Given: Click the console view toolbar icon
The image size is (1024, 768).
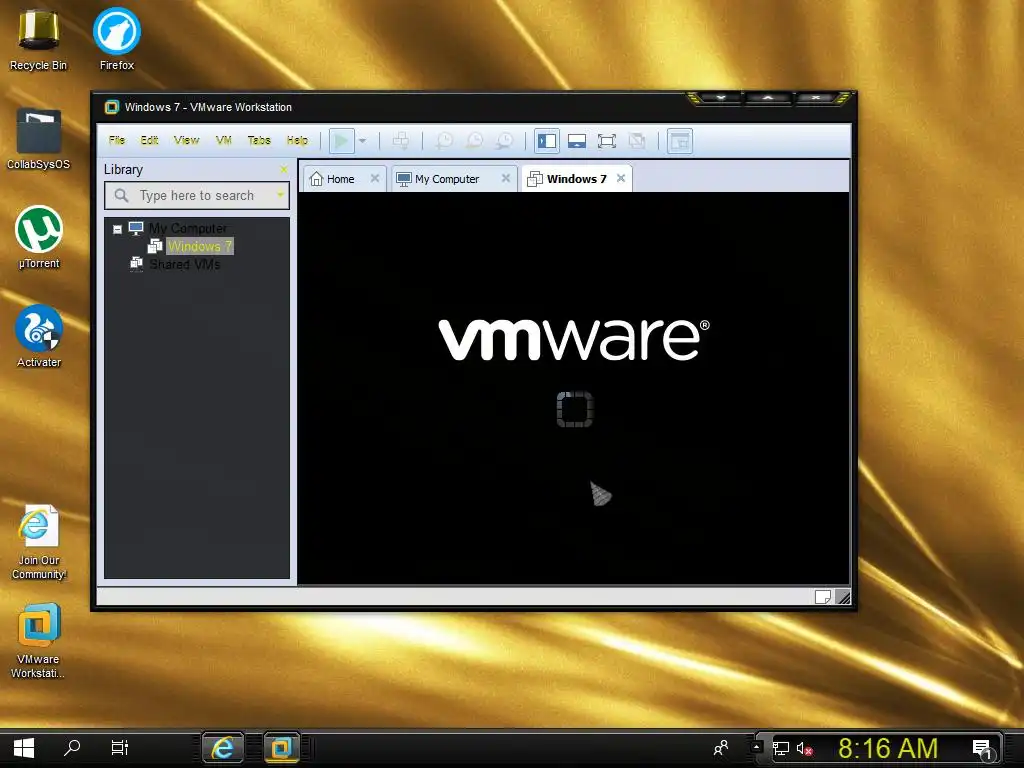Looking at the screenshot, I should click(680, 140).
